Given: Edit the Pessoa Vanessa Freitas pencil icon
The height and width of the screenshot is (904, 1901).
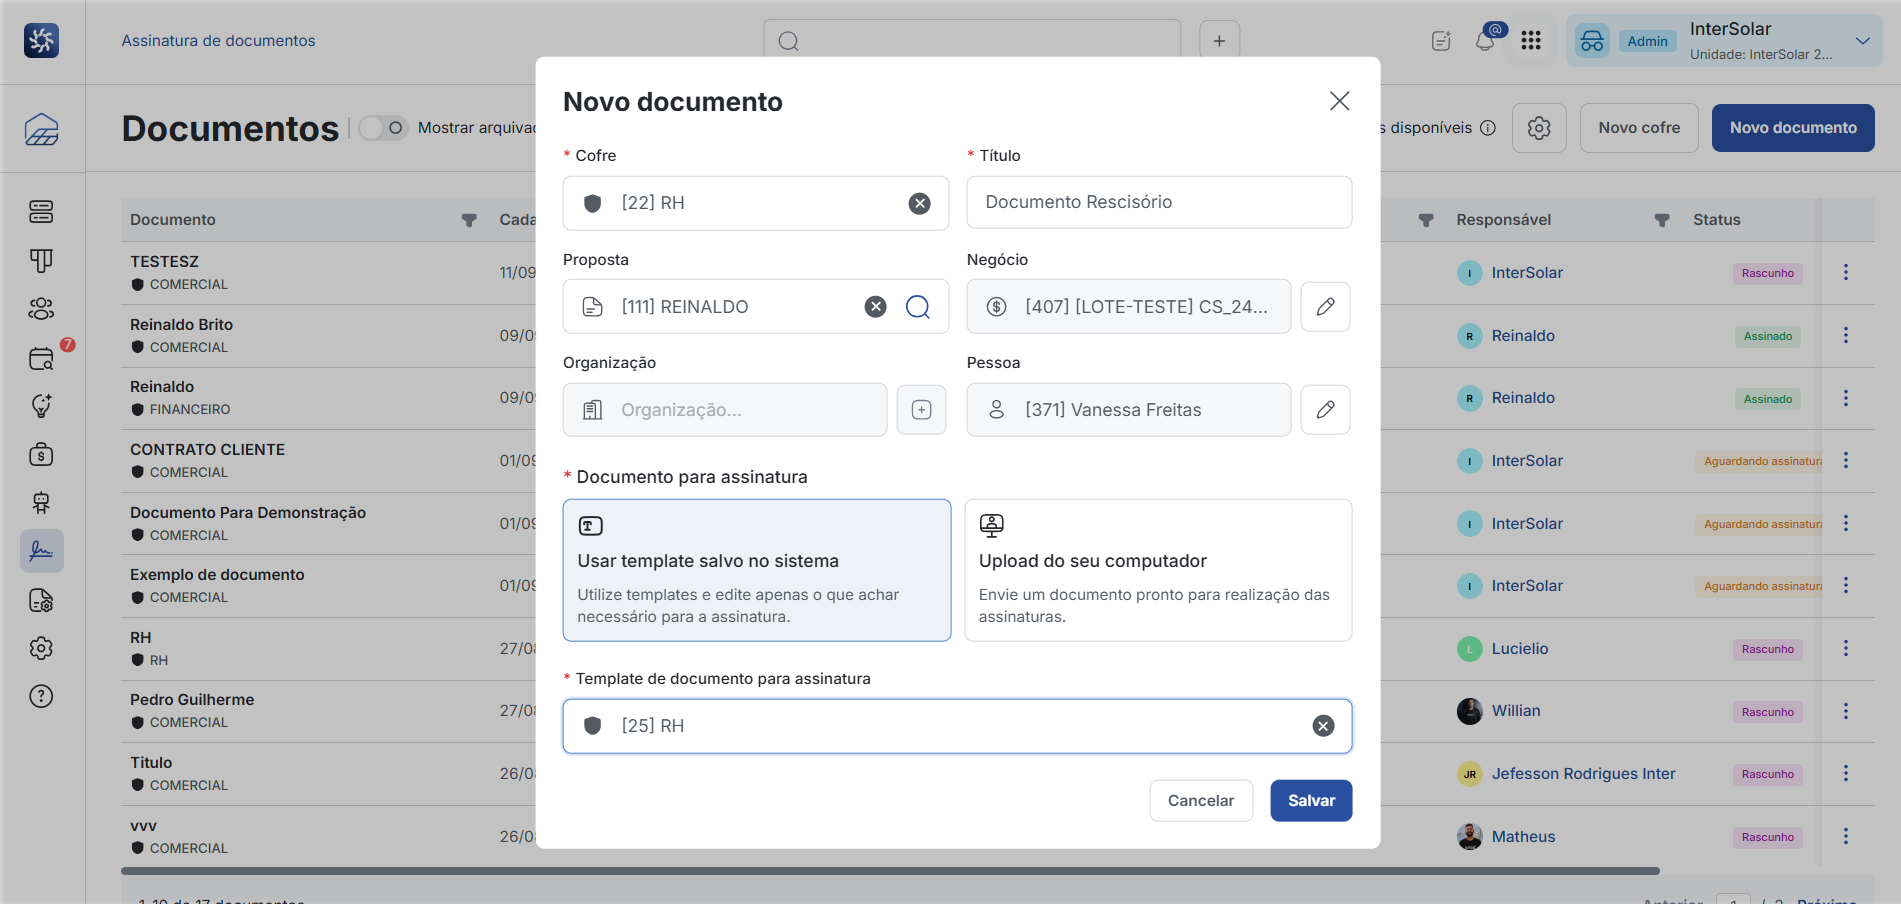Looking at the screenshot, I should [x=1325, y=410].
